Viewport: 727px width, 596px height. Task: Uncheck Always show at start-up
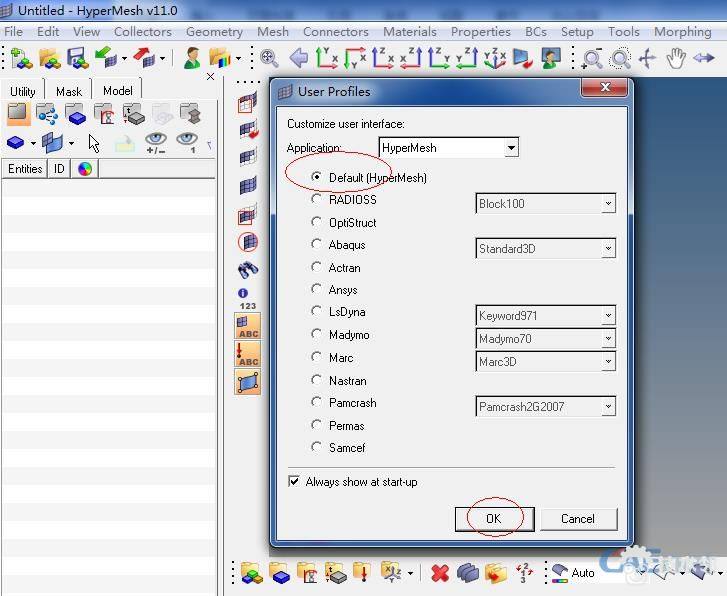point(294,482)
